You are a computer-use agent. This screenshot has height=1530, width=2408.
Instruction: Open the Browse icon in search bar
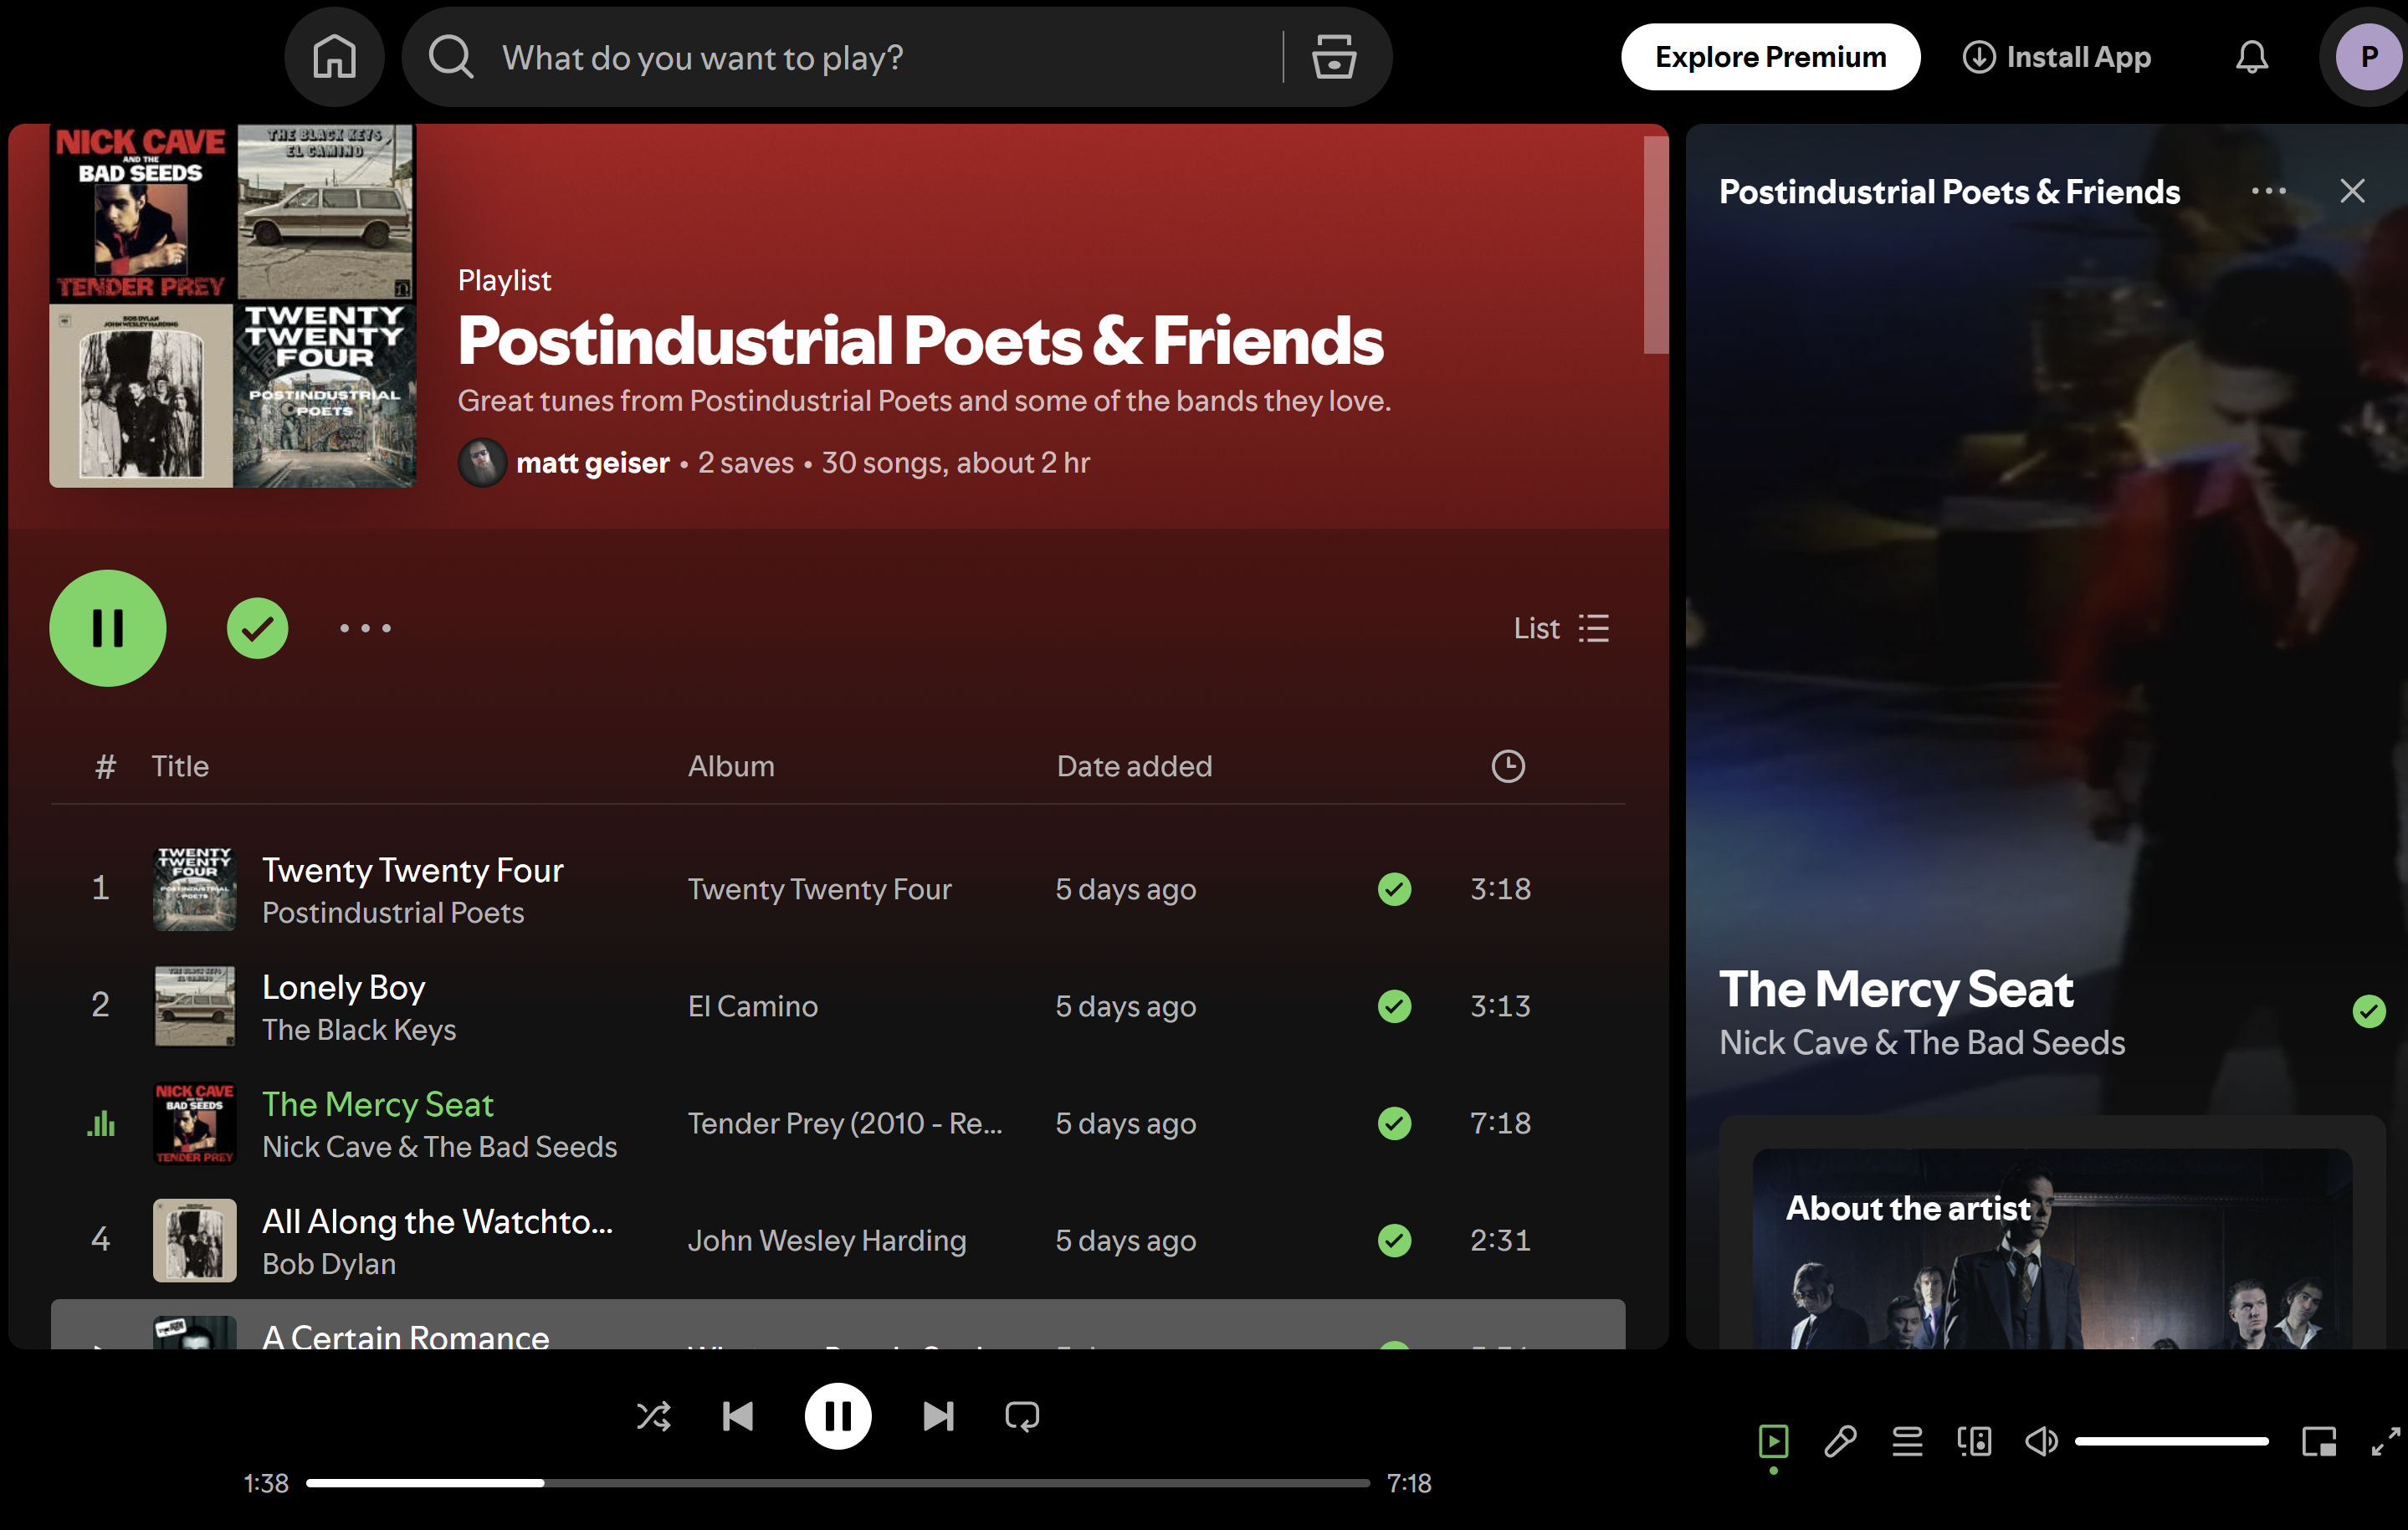pos(1333,57)
